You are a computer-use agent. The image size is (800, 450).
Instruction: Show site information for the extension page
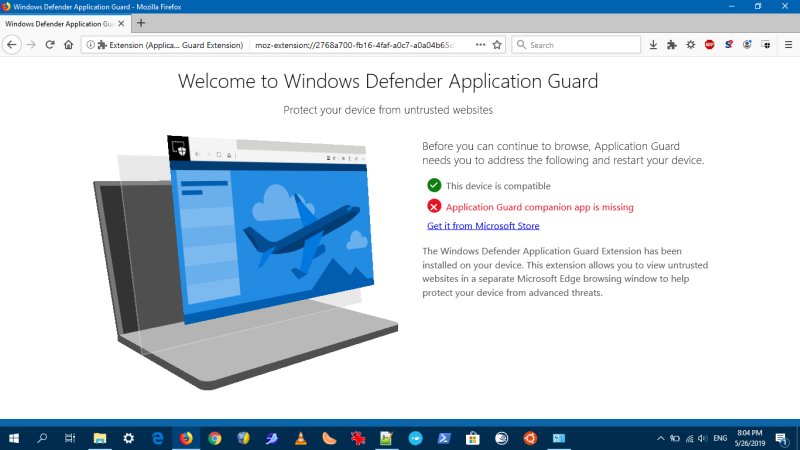pyautogui.click(x=90, y=45)
